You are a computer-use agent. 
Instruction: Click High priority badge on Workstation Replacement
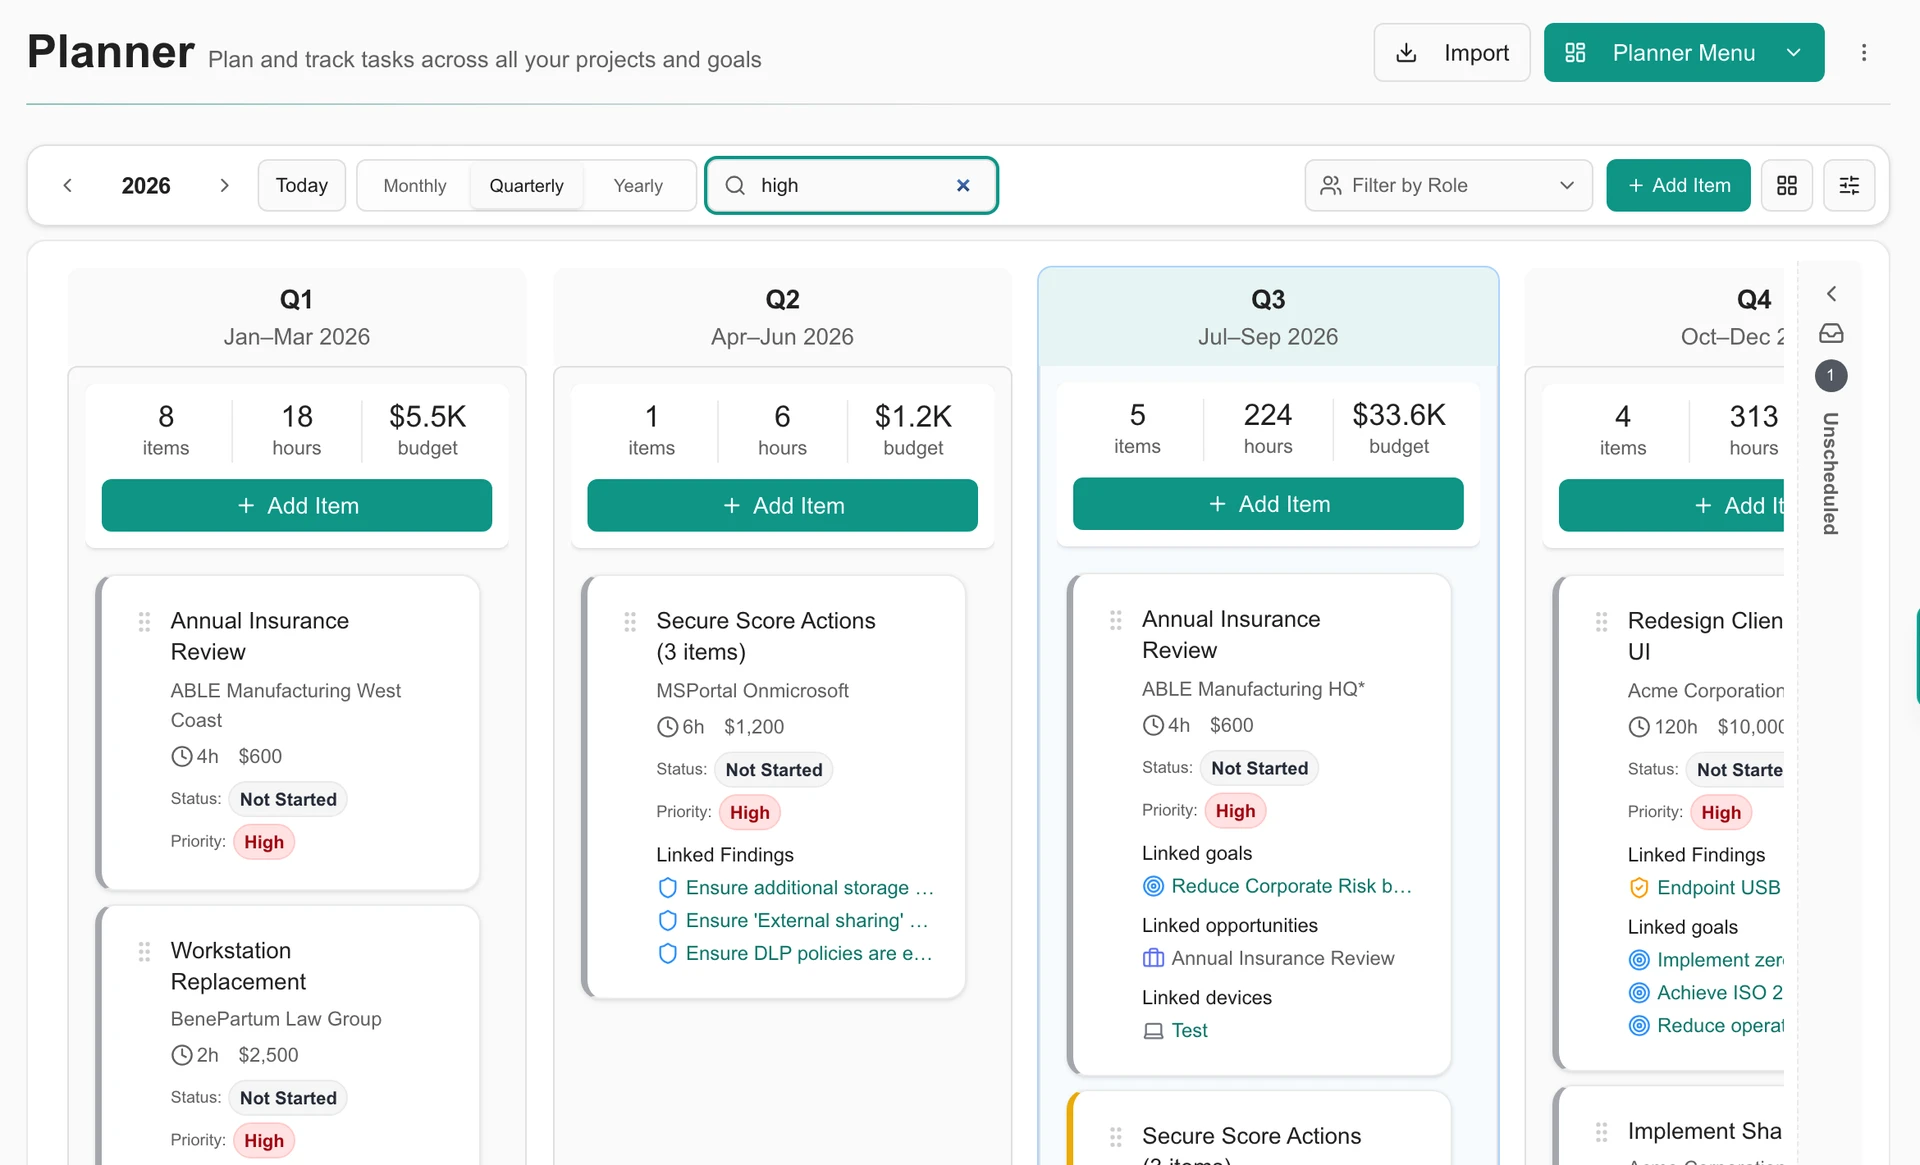click(264, 1141)
